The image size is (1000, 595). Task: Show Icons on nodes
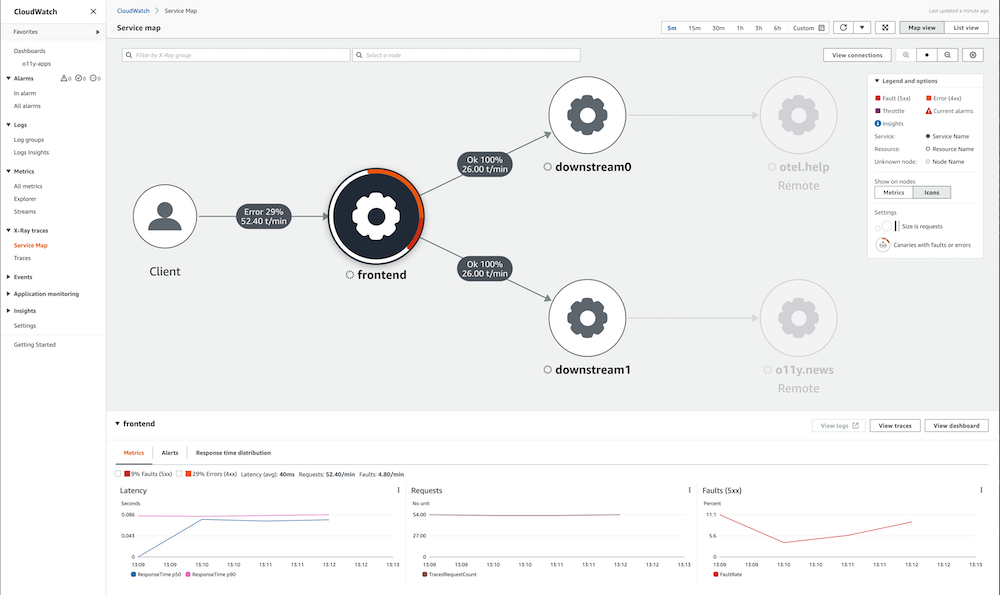point(932,193)
